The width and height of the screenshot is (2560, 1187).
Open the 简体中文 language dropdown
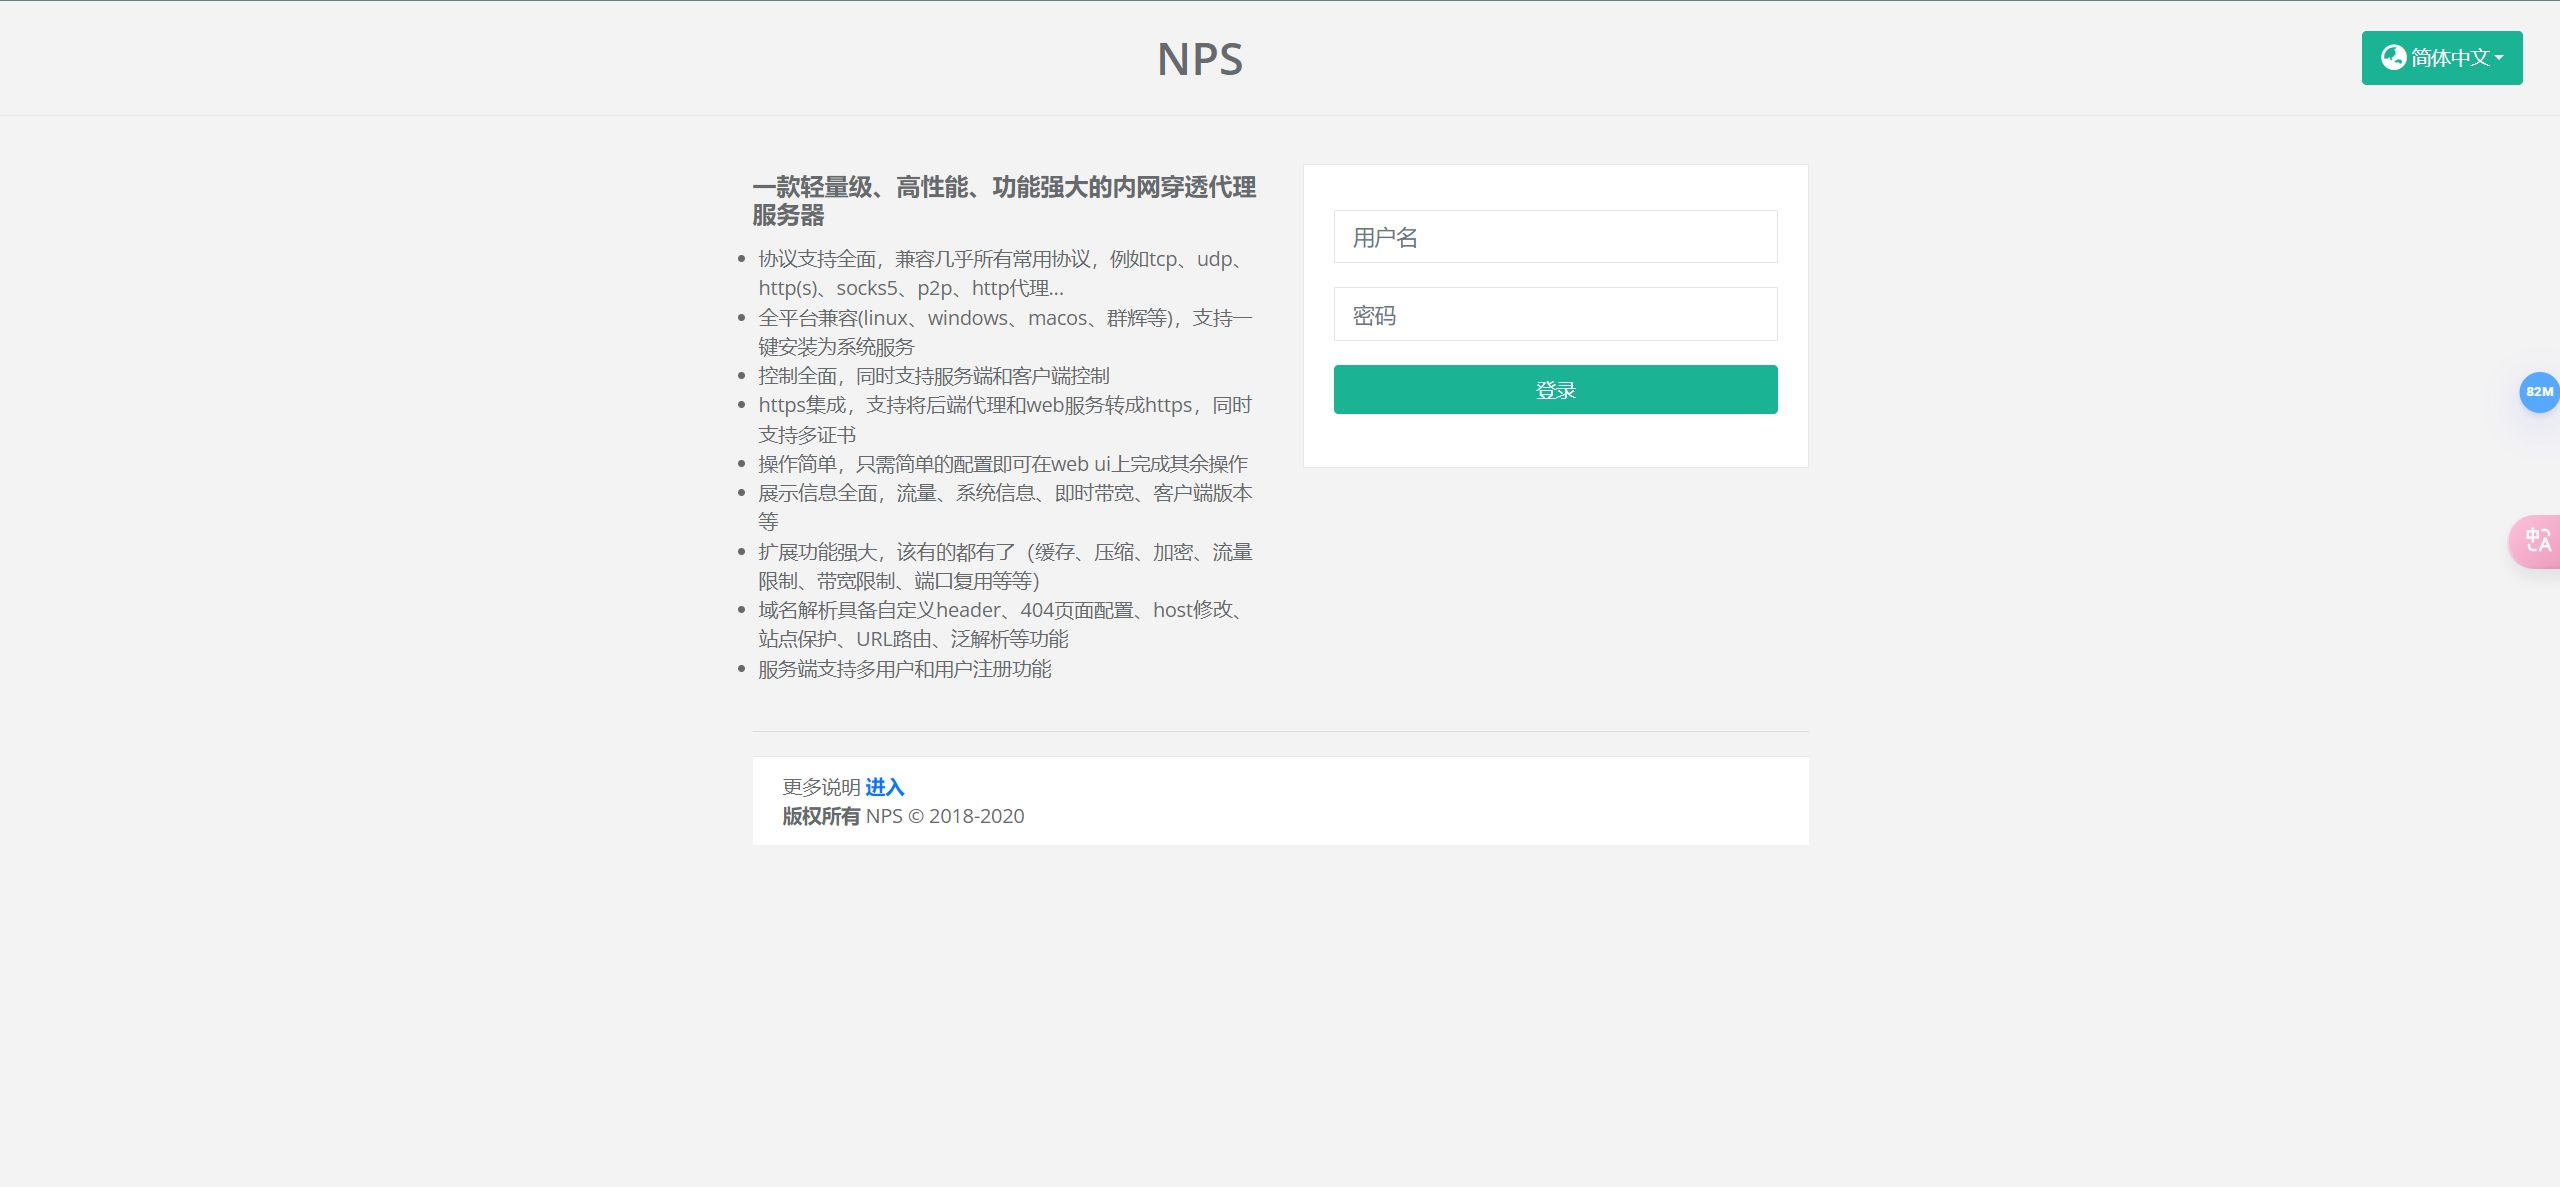tap(2449, 58)
